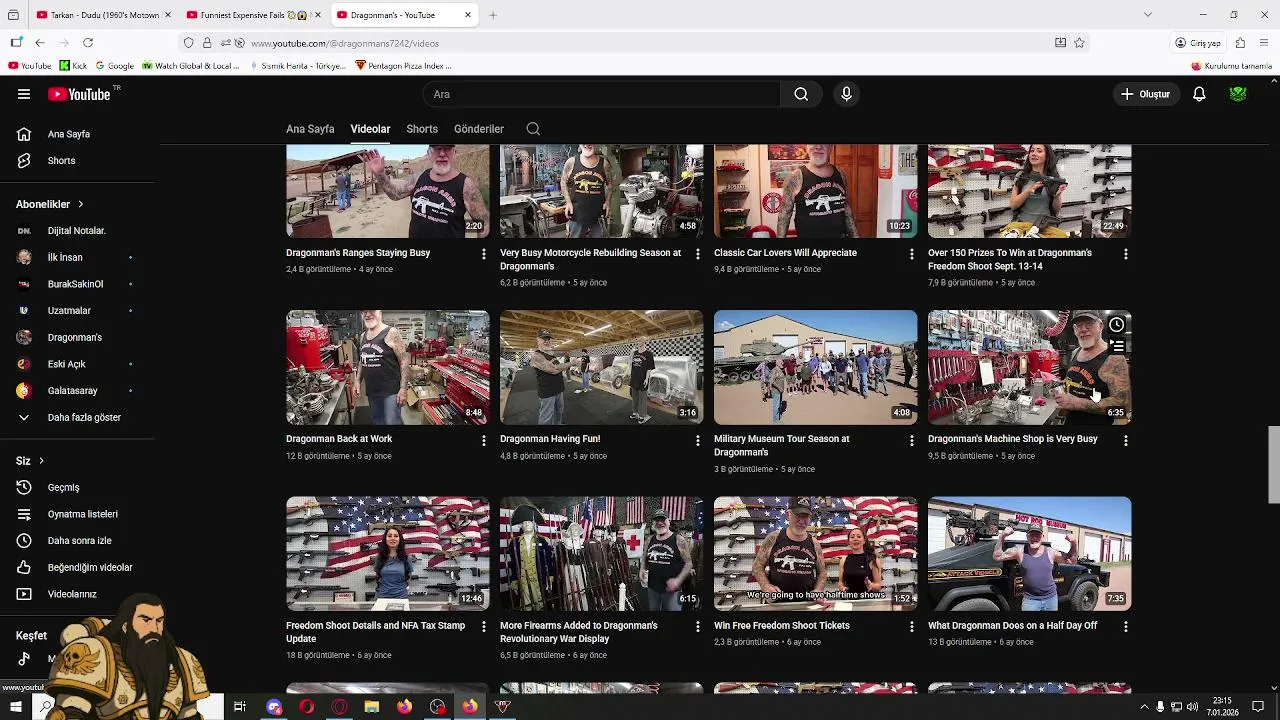Screen dimensions: 1280x720
Task: Expand the Siz section chevron
Action: point(41,461)
